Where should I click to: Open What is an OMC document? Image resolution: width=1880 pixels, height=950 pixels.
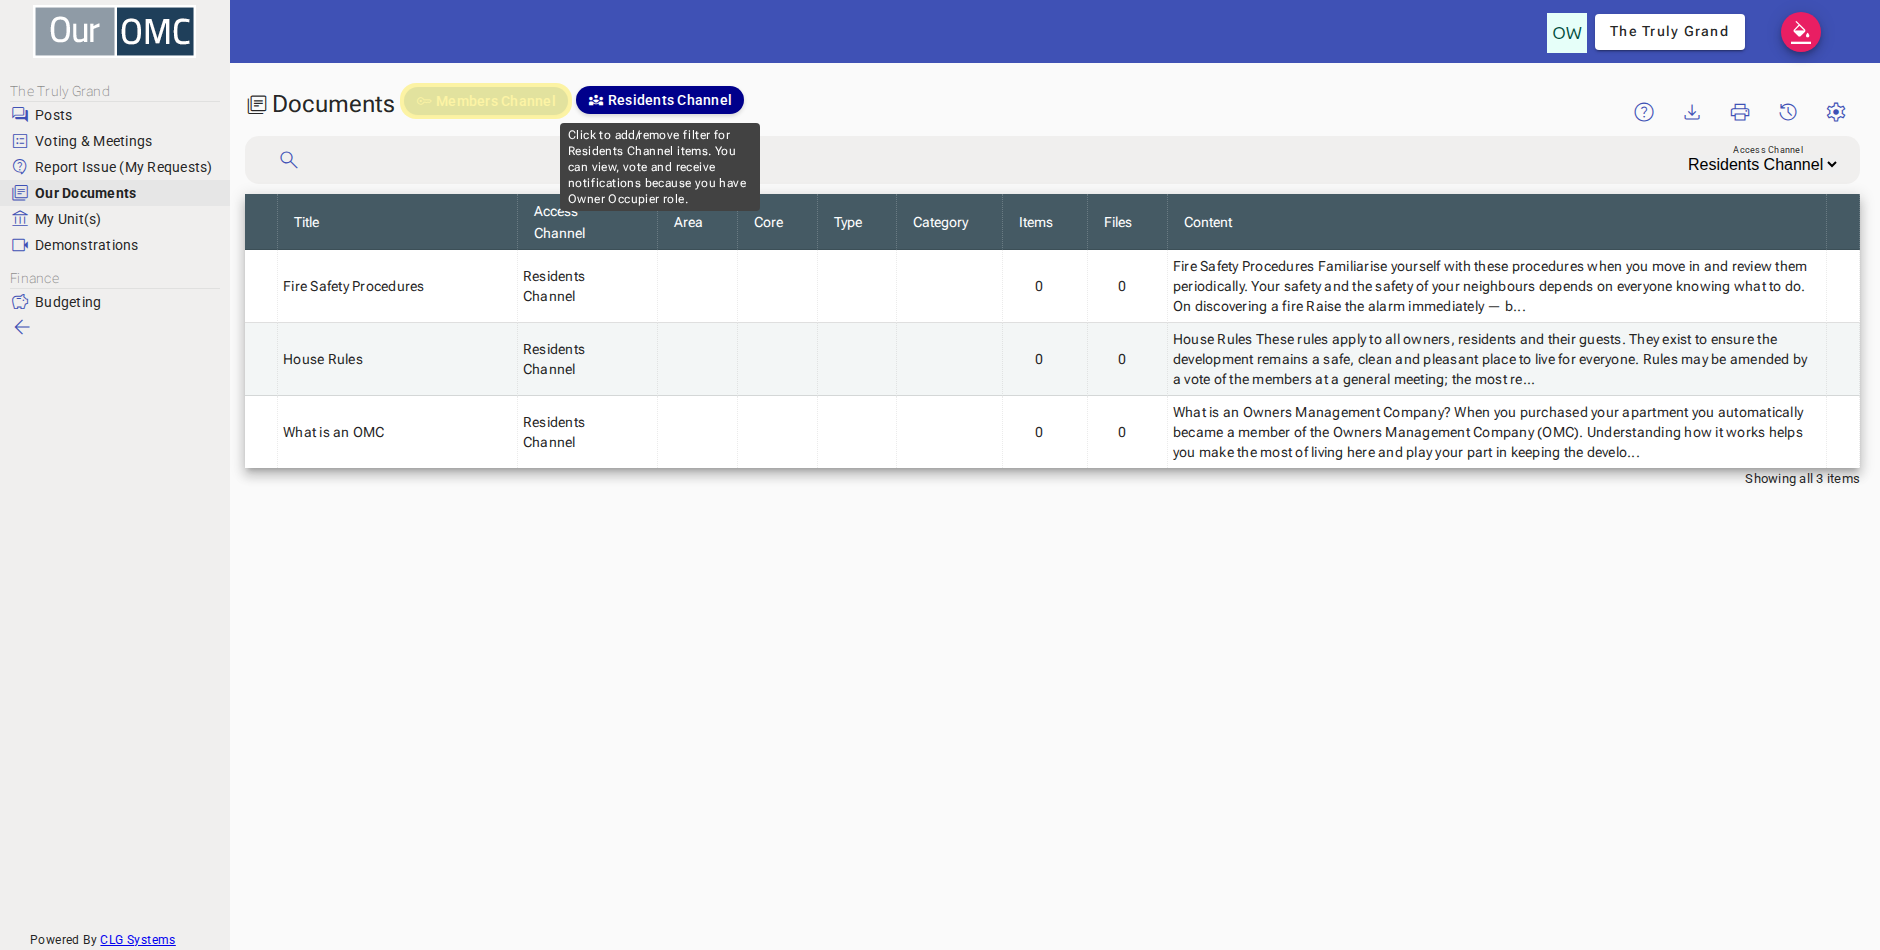tap(333, 432)
